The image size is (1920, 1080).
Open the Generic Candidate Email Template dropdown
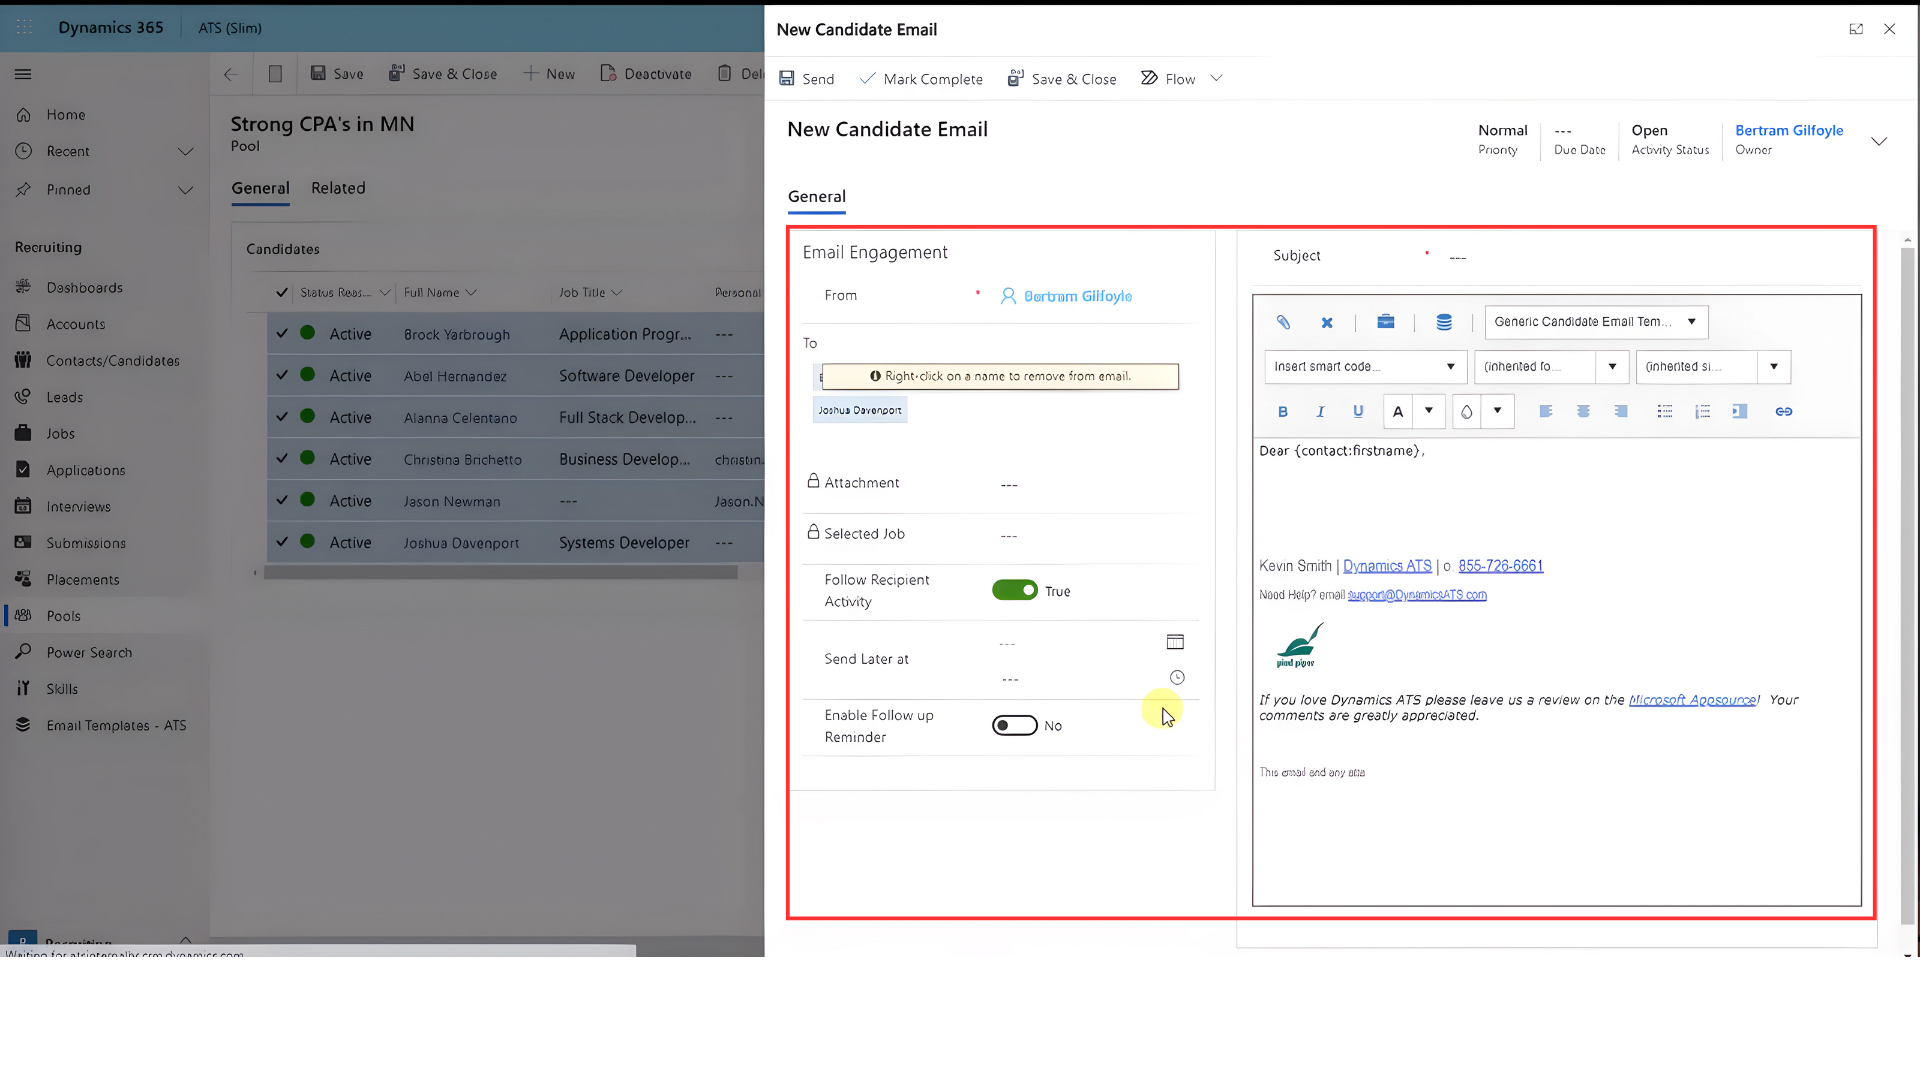pyautogui.click(x=1597, y=322)
